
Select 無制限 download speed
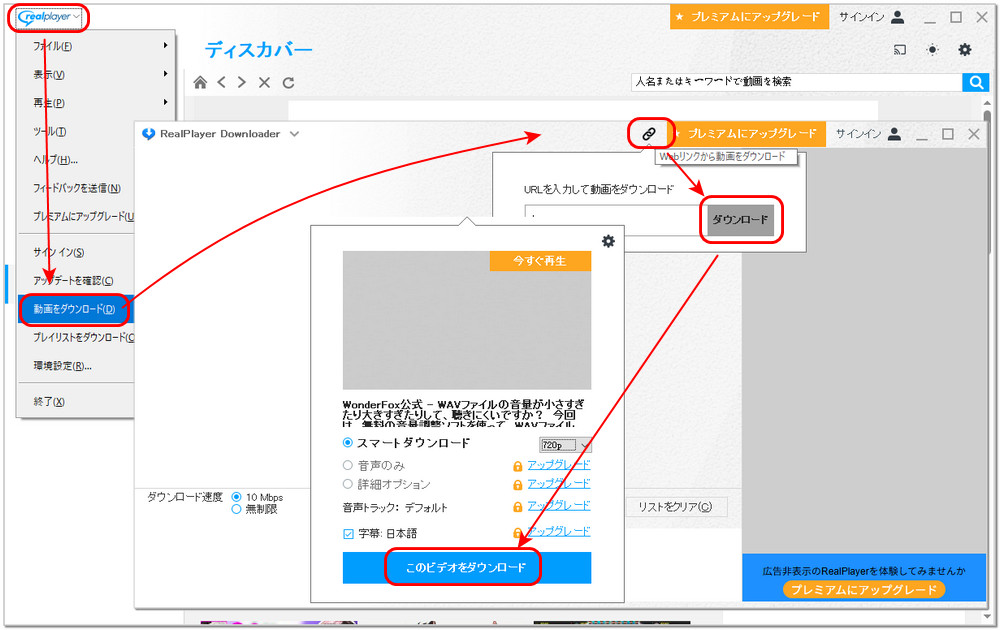tap(237, 509)
